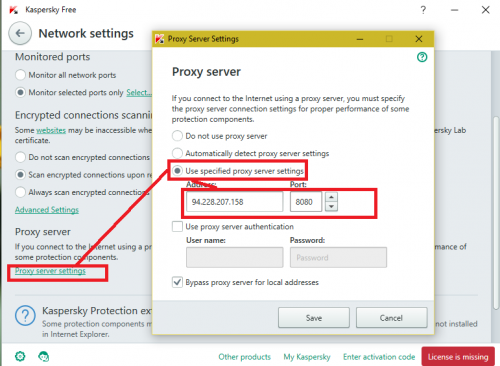The image size is (500, 366).
Task: Click the Enter activation code link
Action: [x=379, y=357]
